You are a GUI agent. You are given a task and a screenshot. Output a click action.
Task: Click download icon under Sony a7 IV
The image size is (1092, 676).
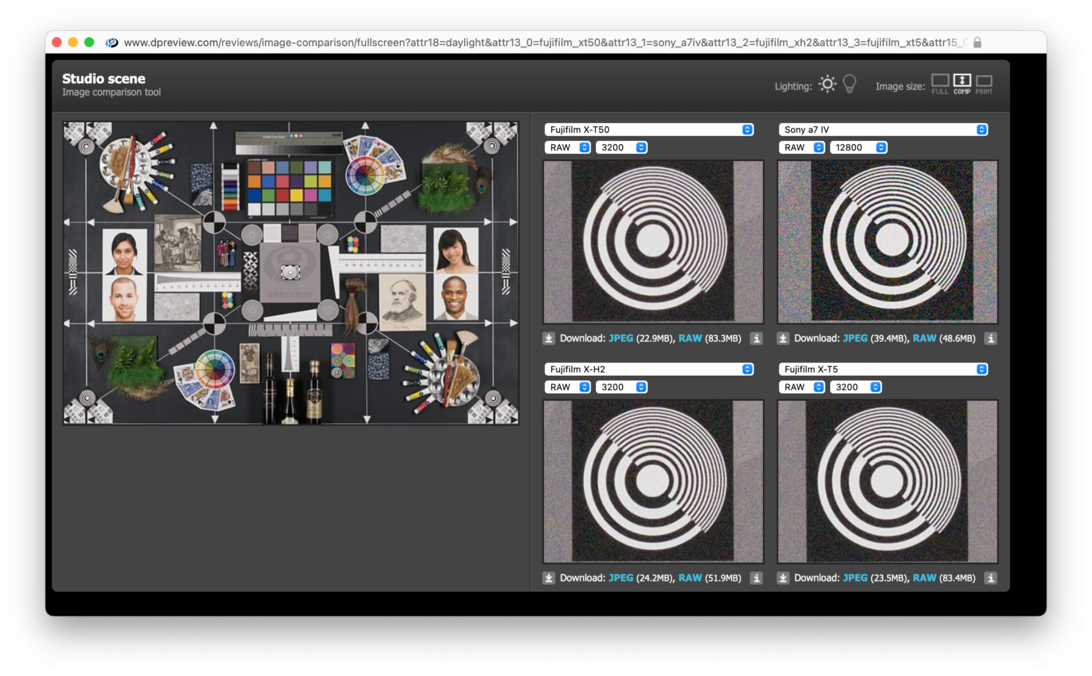(x=783, y=339)
